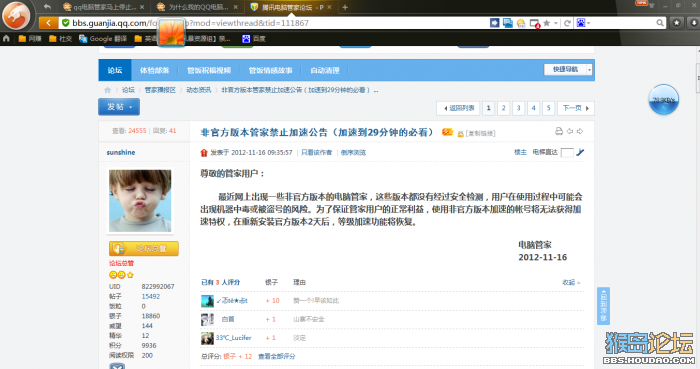Open the 动态资讯 breadcrumb link

point(199,90)
